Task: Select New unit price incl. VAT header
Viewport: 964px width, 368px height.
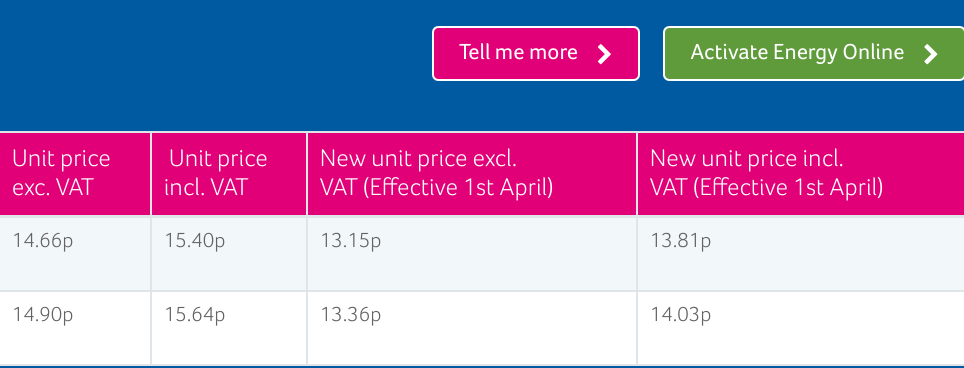Action: [x=801, y=174]
